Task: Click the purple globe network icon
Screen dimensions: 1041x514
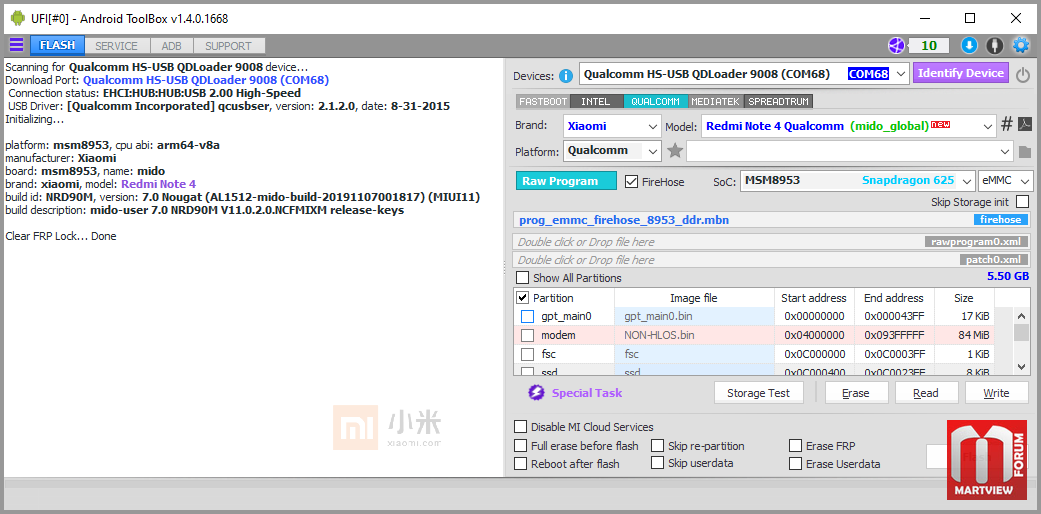Action: click(897, 46)
